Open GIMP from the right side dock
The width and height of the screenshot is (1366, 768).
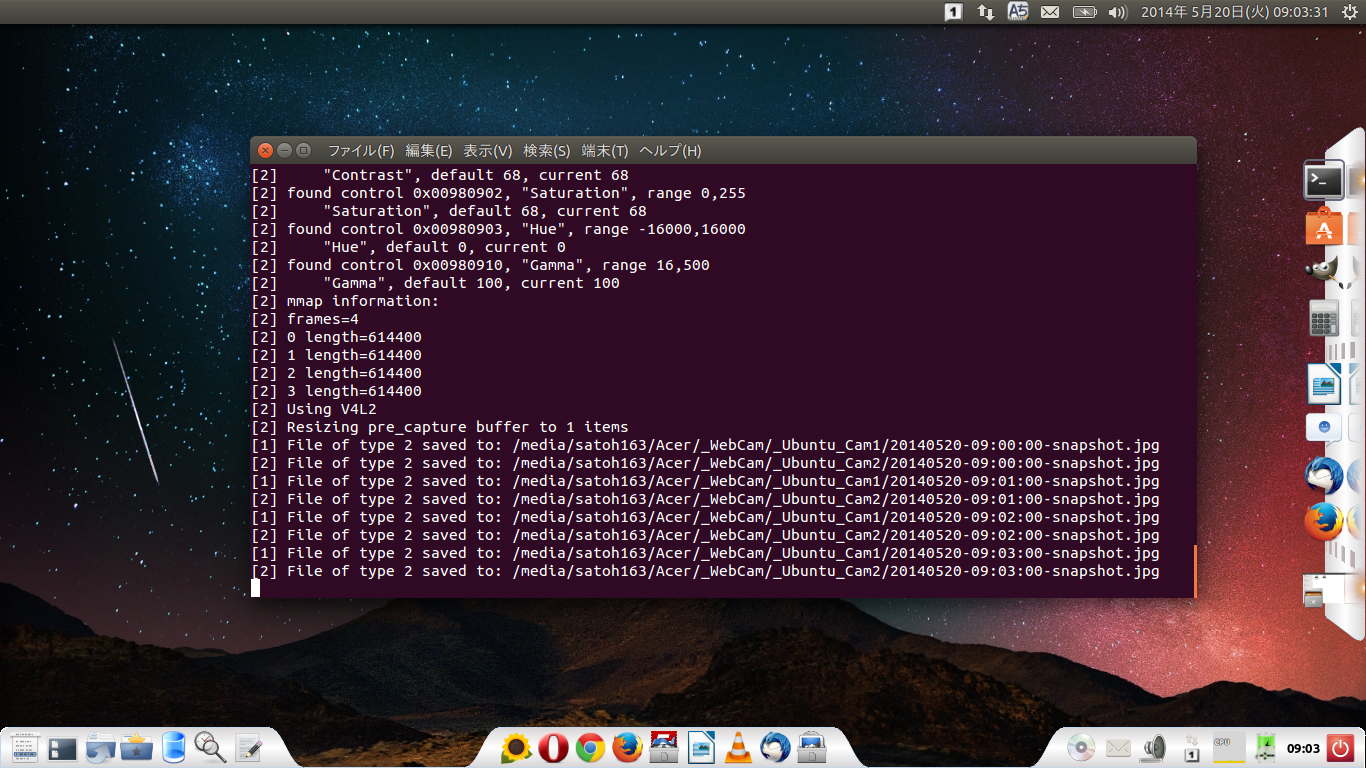click(x=1323, y=271)
